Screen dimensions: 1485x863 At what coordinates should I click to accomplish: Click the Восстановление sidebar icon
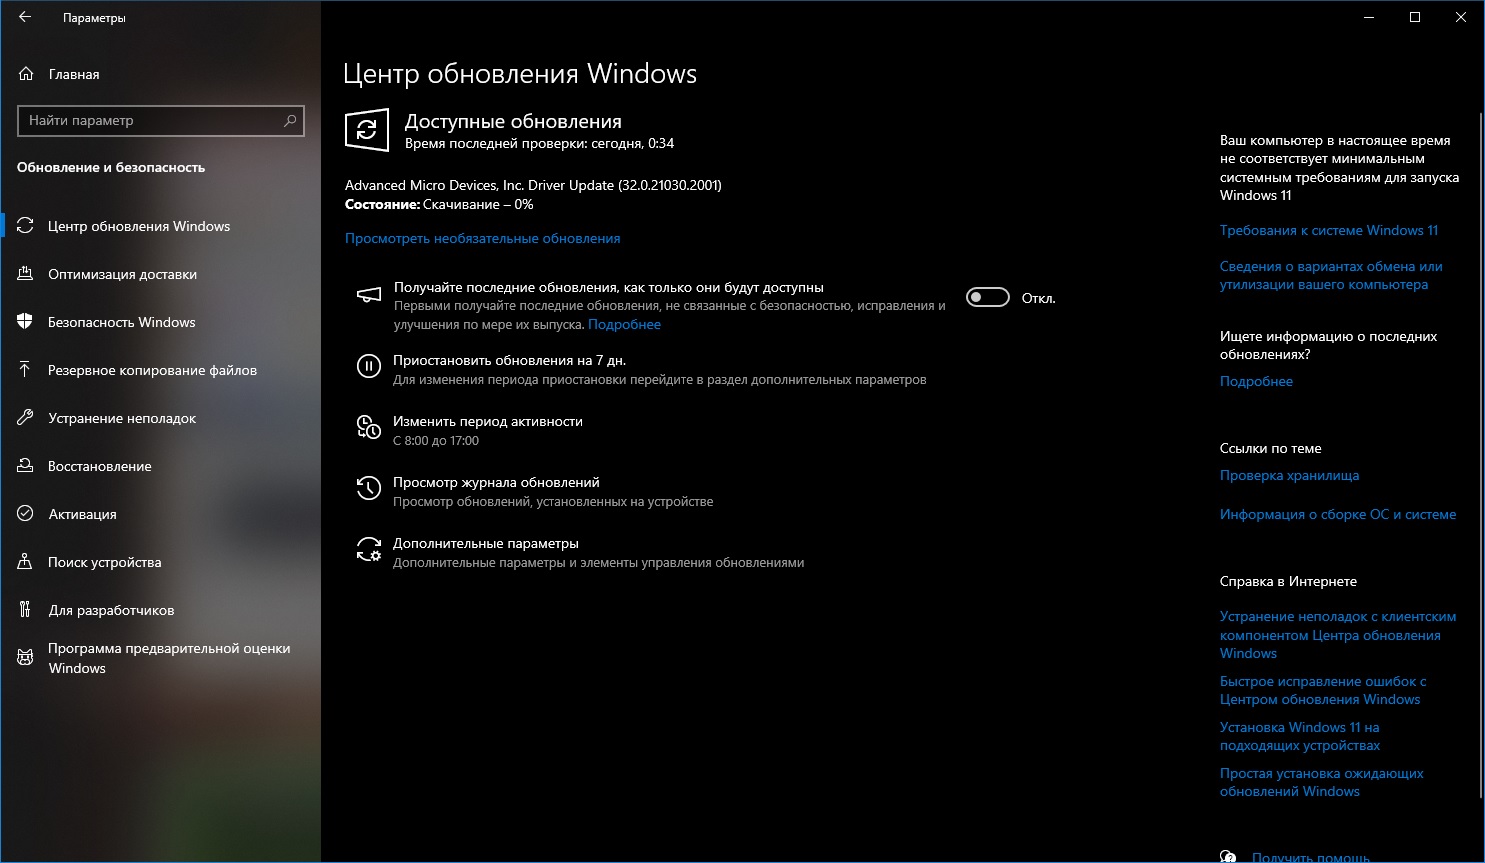[26, 466]
